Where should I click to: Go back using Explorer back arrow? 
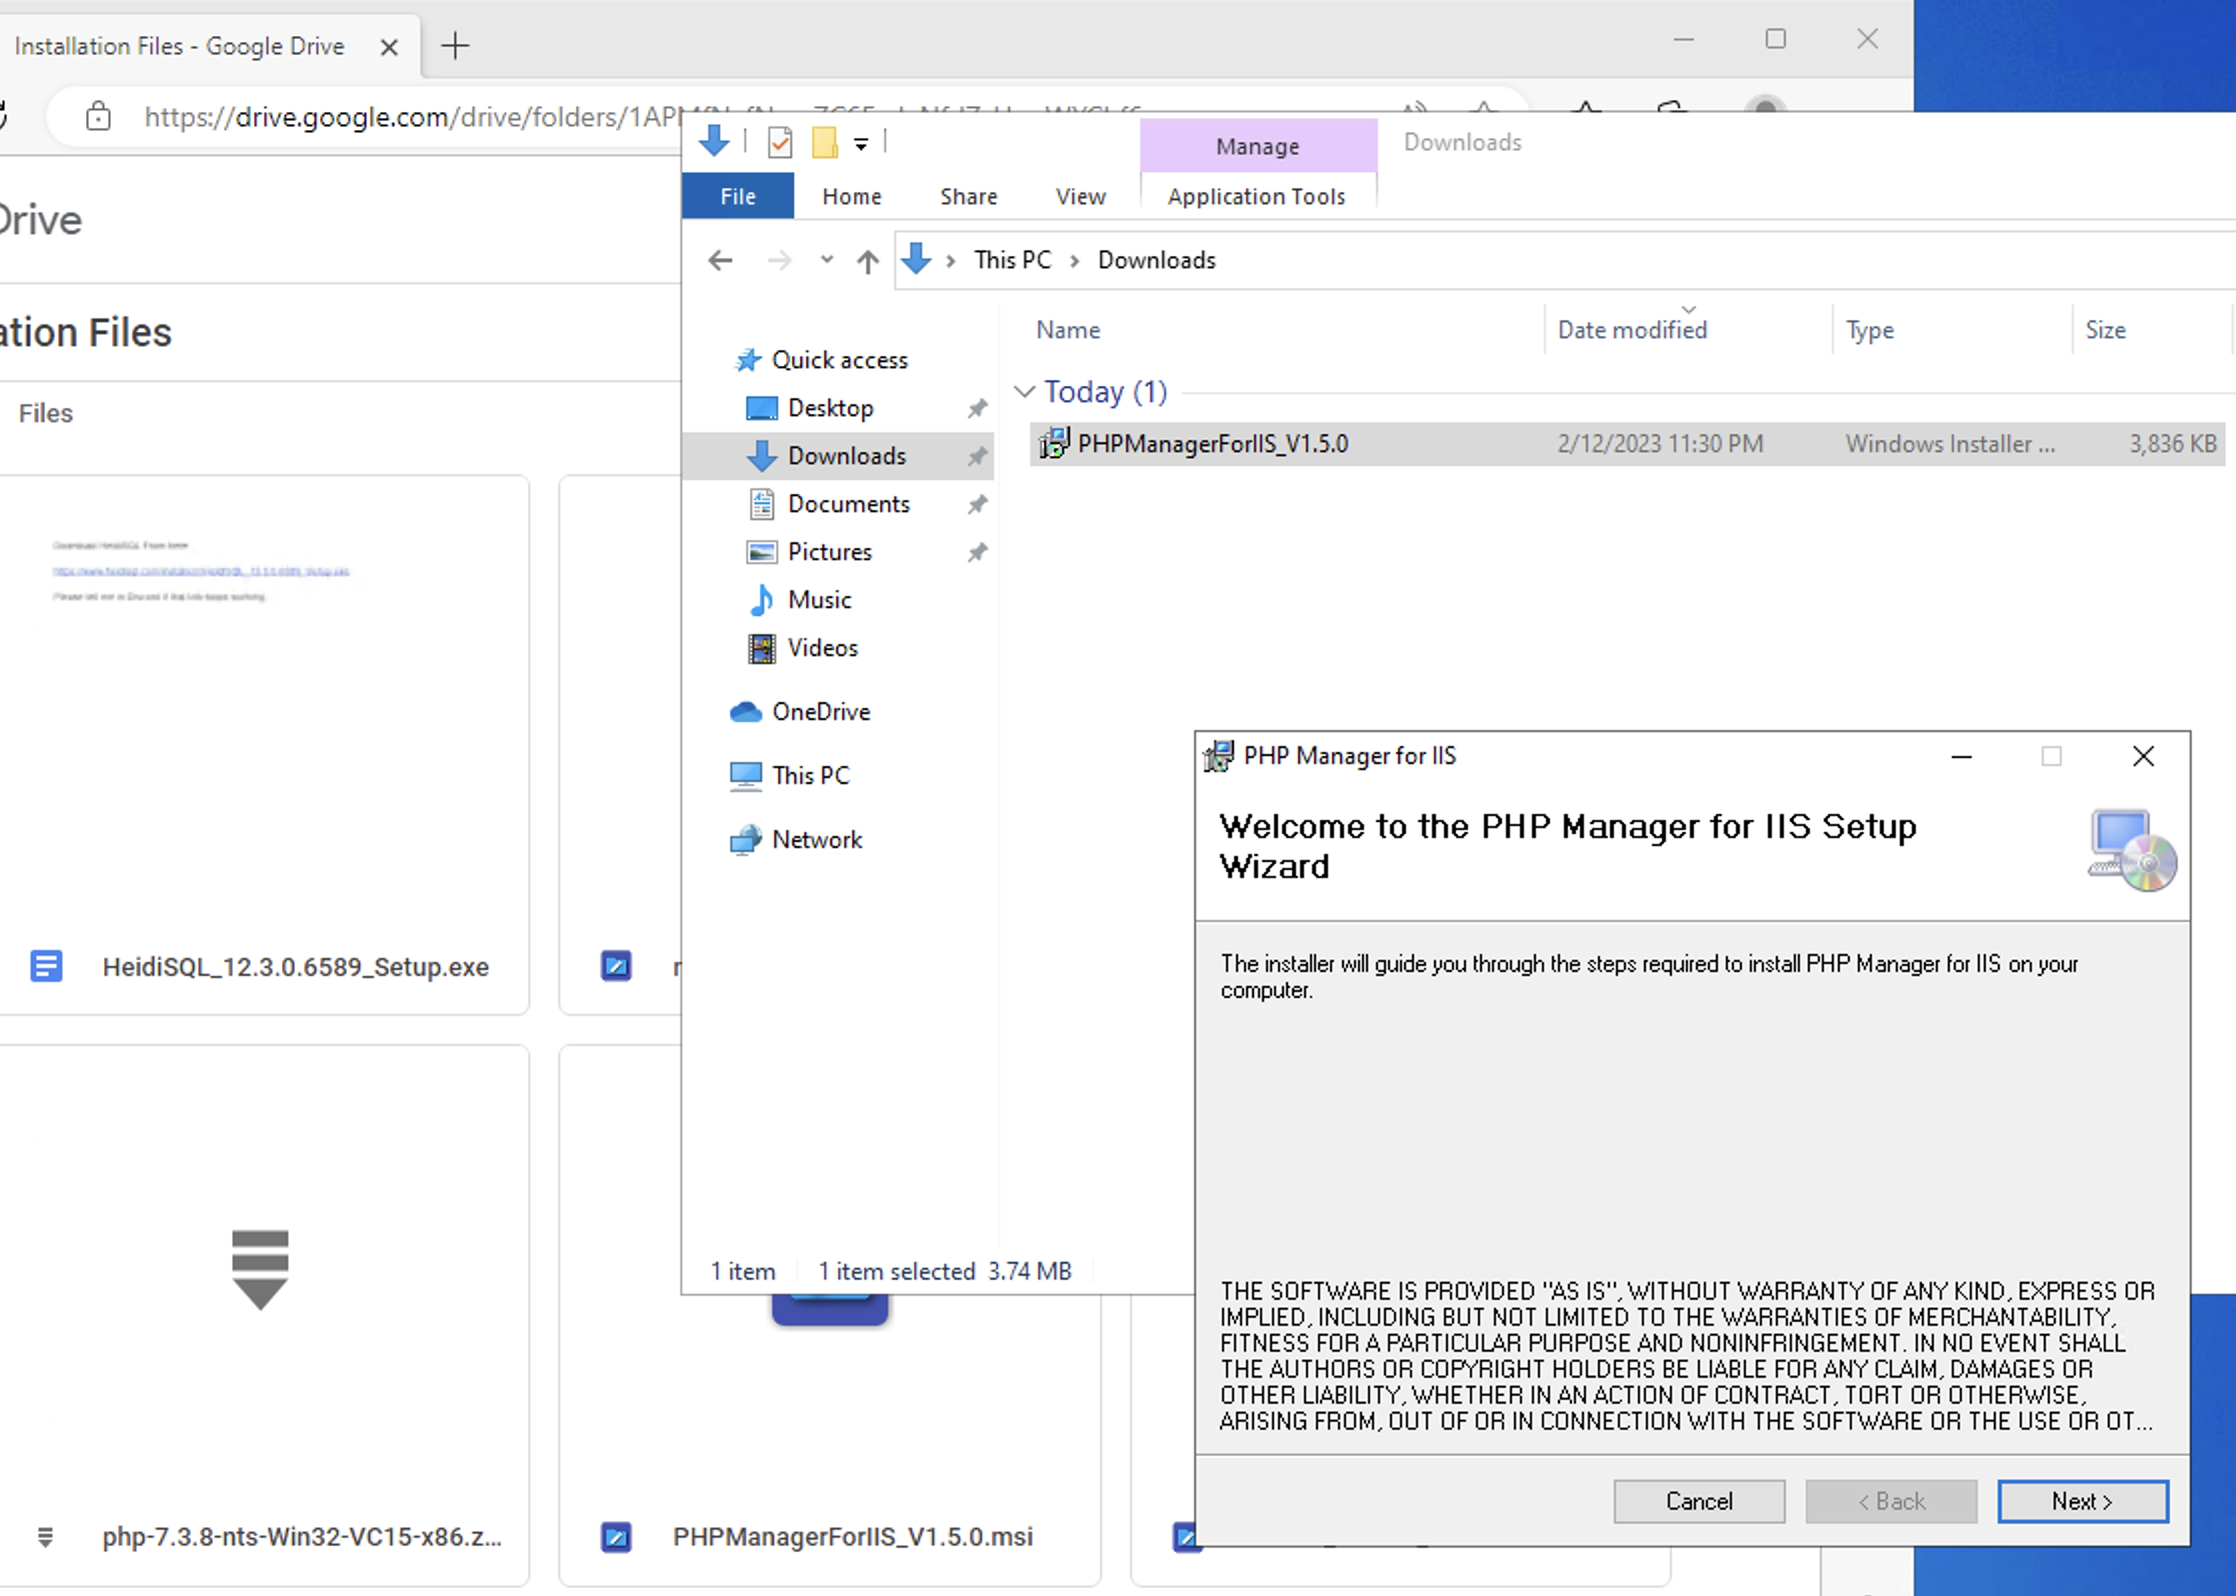tap(720, 261)
